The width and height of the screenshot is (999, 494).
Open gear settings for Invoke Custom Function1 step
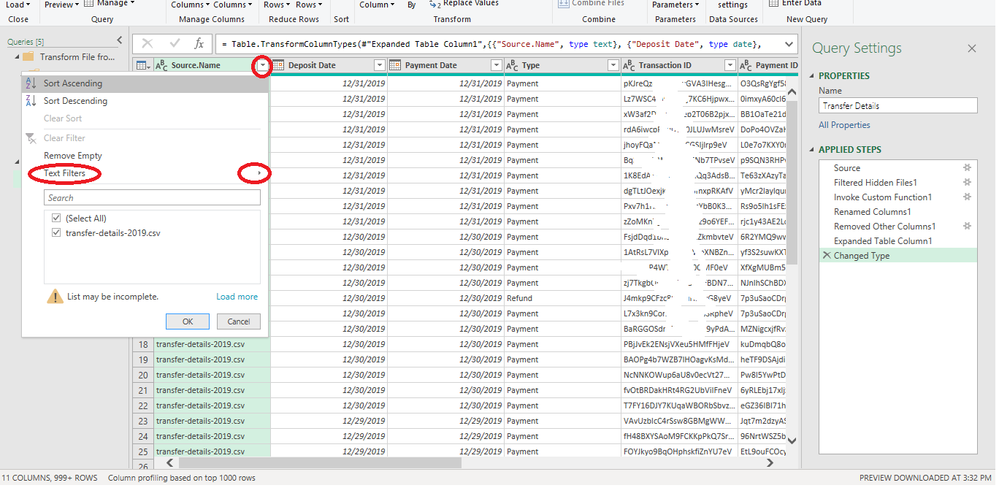967,197
